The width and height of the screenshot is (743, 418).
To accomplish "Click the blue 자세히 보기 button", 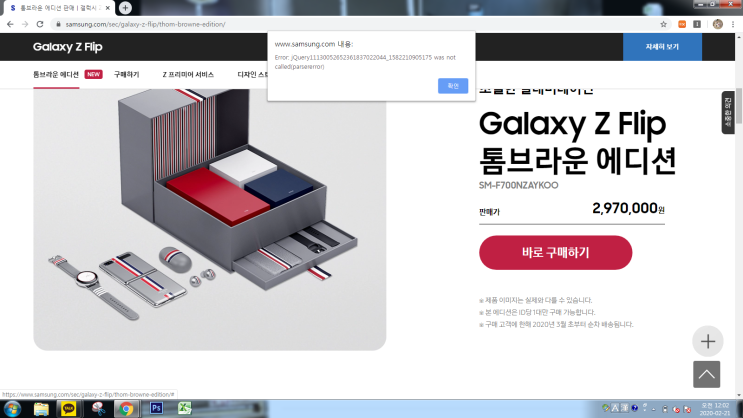I will point(662,47).
